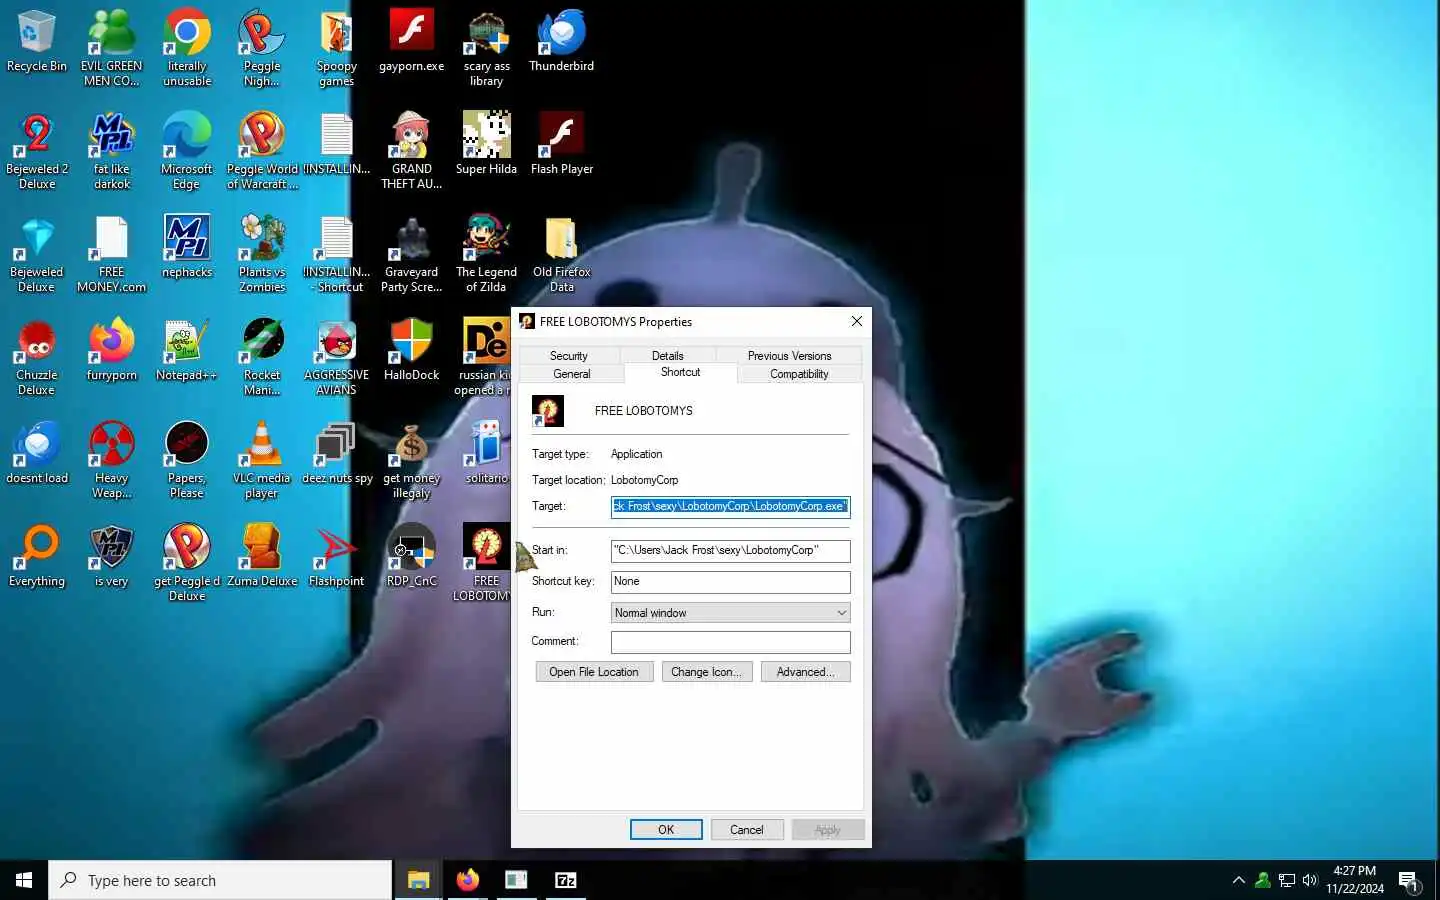Open the taskbar clock showing 4:27 PM

coord(1355,880)
